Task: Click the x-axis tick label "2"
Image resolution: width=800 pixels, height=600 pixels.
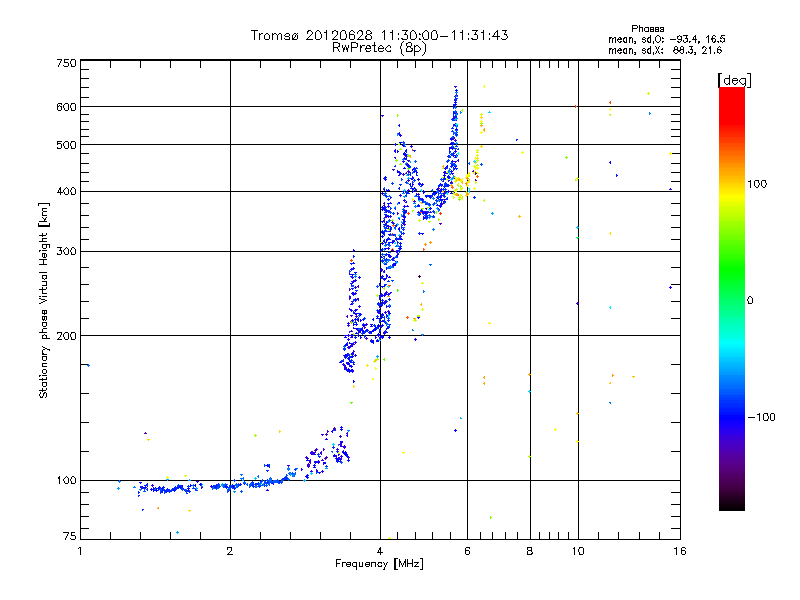Action: pos(230,551)
